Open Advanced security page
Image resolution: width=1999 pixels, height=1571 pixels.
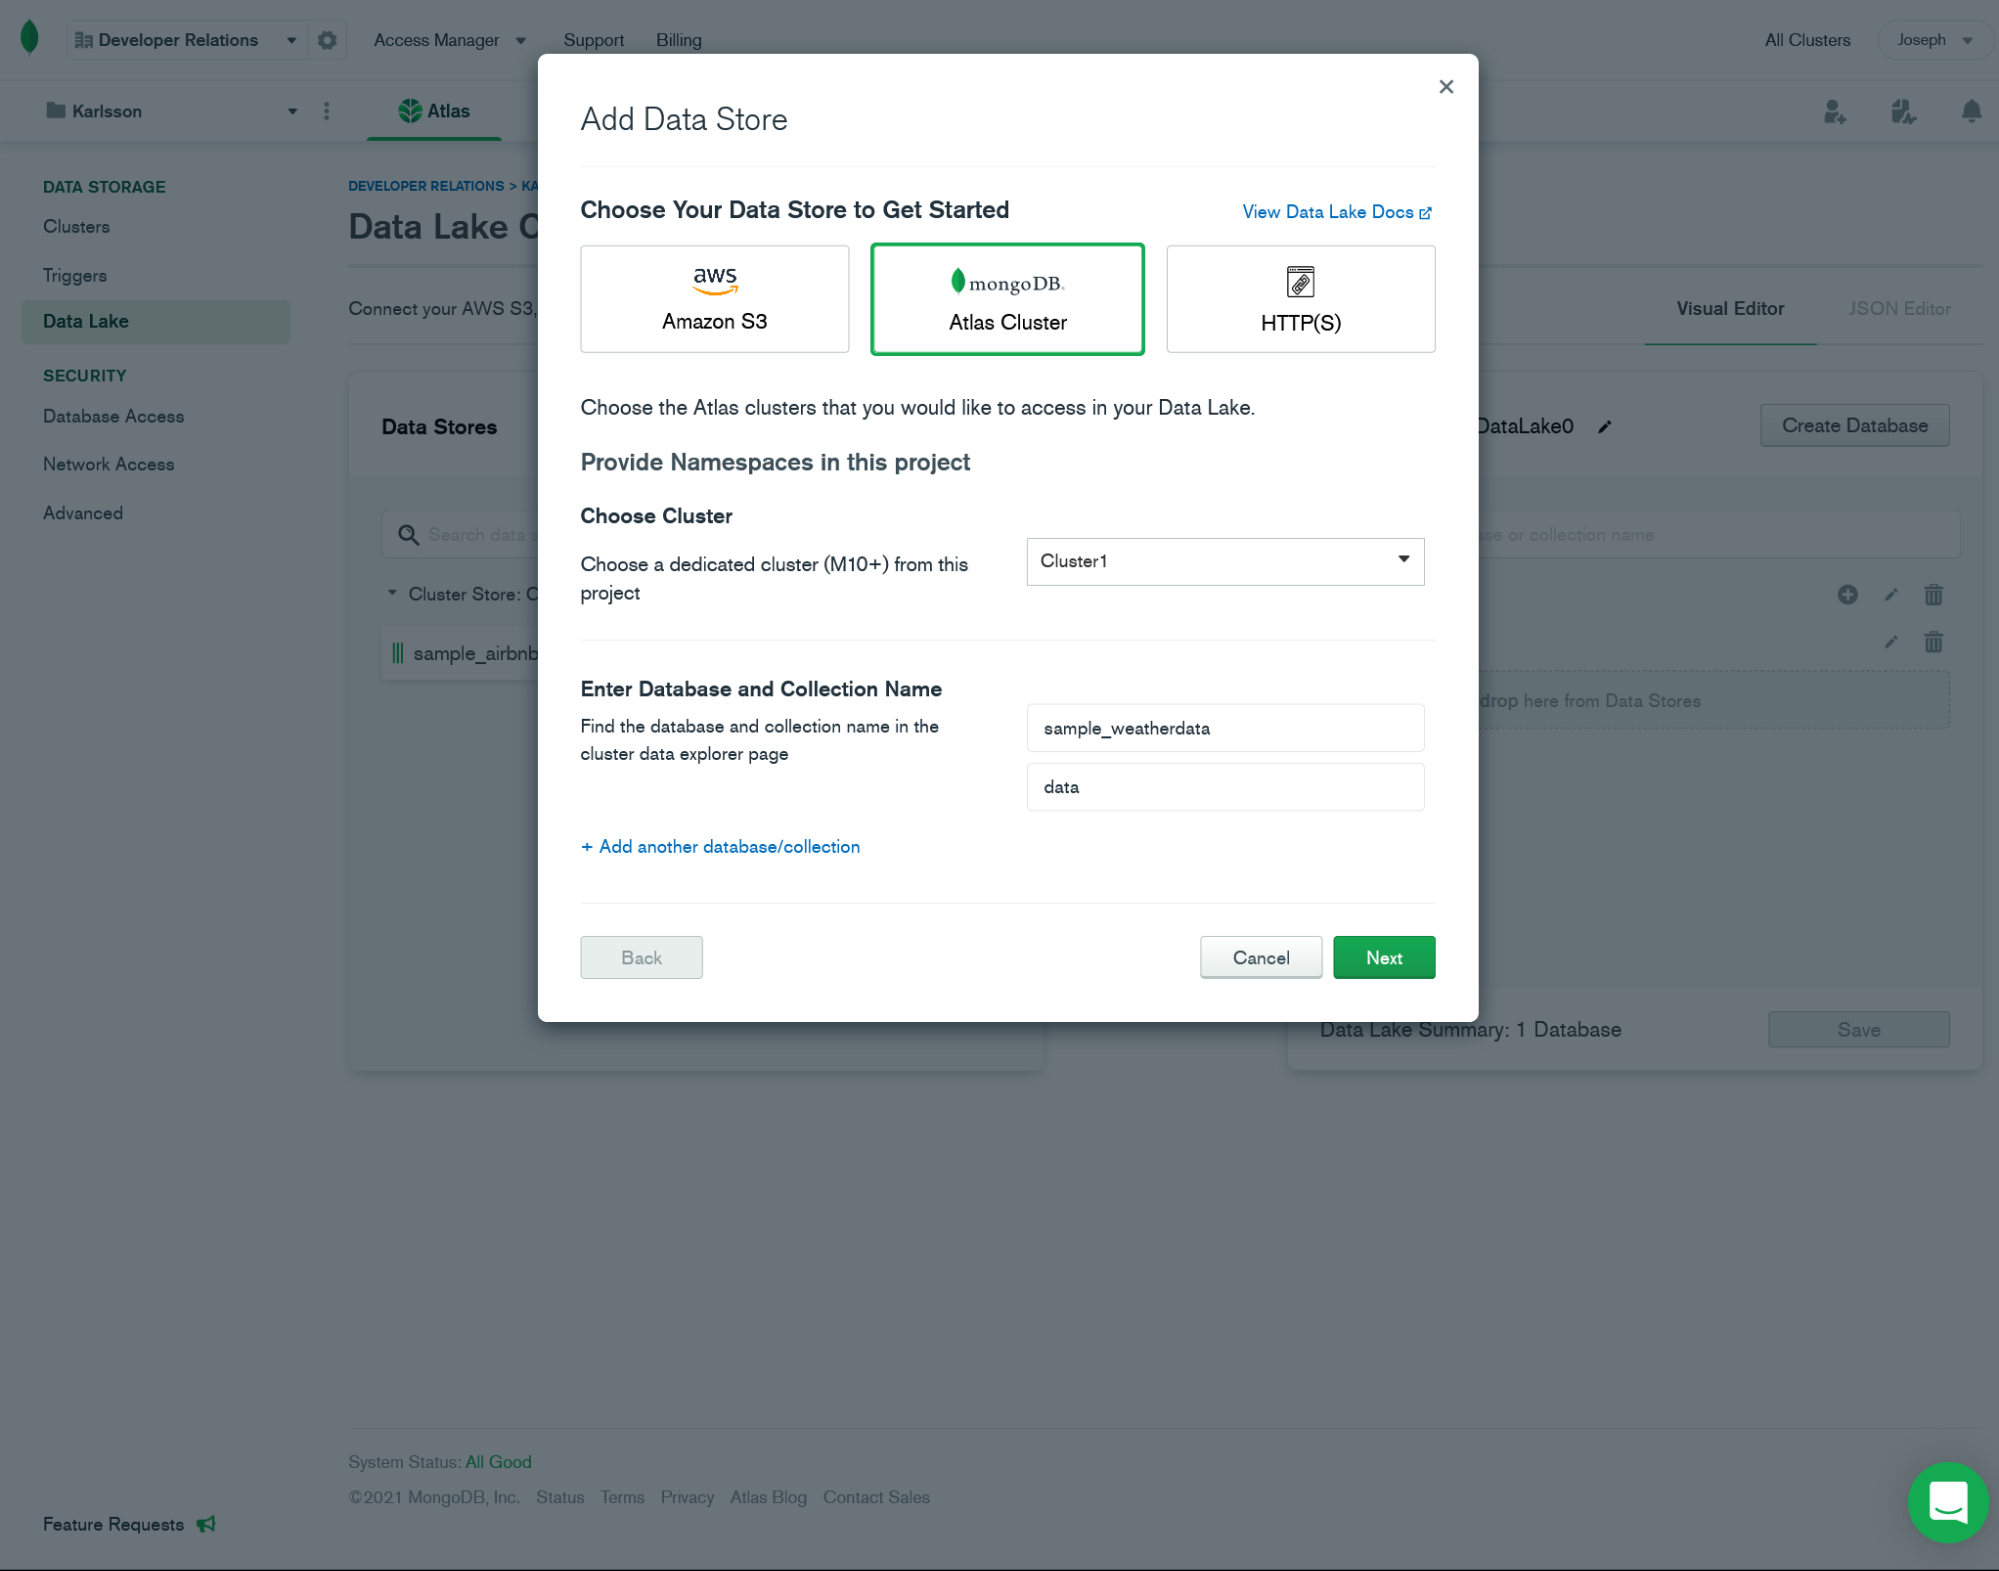pyautogui.click(x=83, y=513)
